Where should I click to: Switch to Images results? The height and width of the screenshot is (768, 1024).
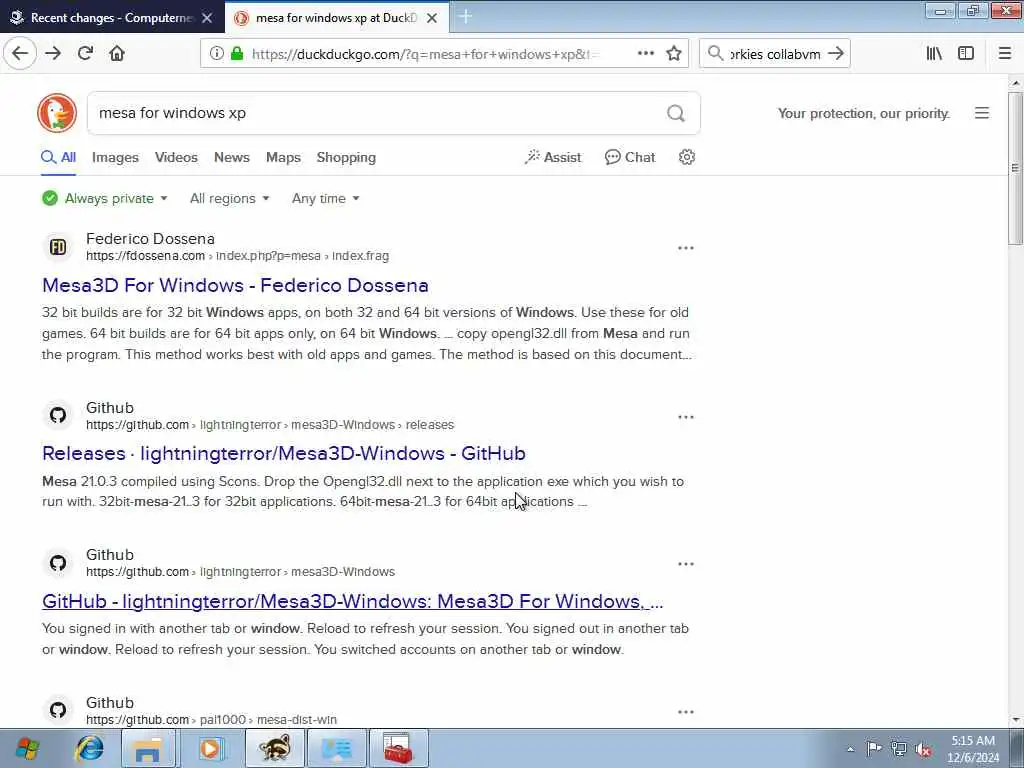[x=115, y=157]
